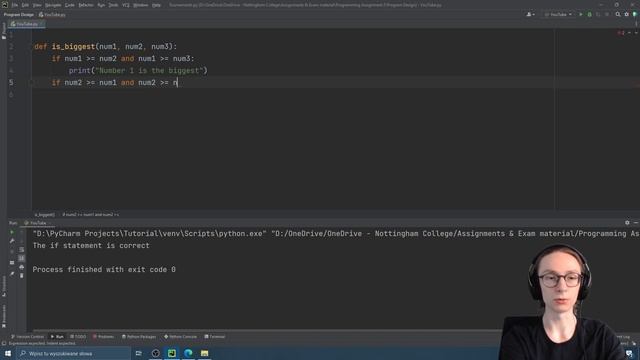
Task: Click the editor error count indicator
Action: (621, 33)
